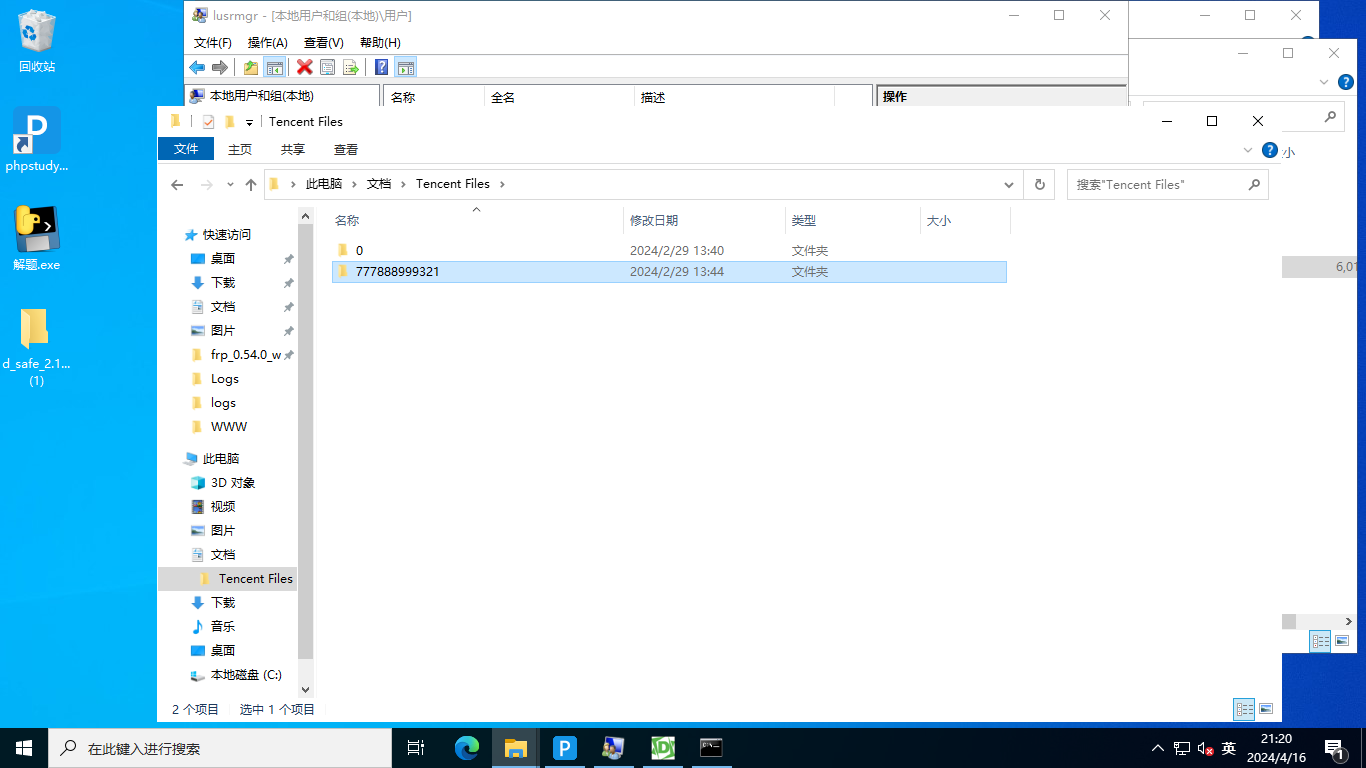Select the 777888999321 folder
This screenshot has height=768, width=1366.
[669, 272]
